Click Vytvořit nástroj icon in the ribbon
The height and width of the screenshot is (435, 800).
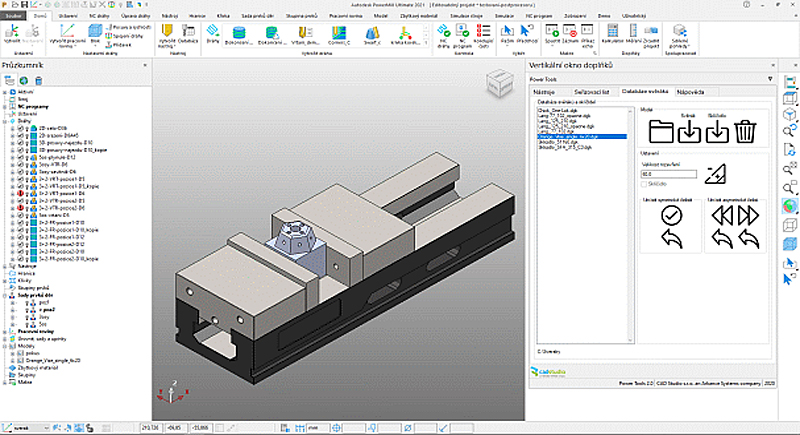[x=167, y=36]
